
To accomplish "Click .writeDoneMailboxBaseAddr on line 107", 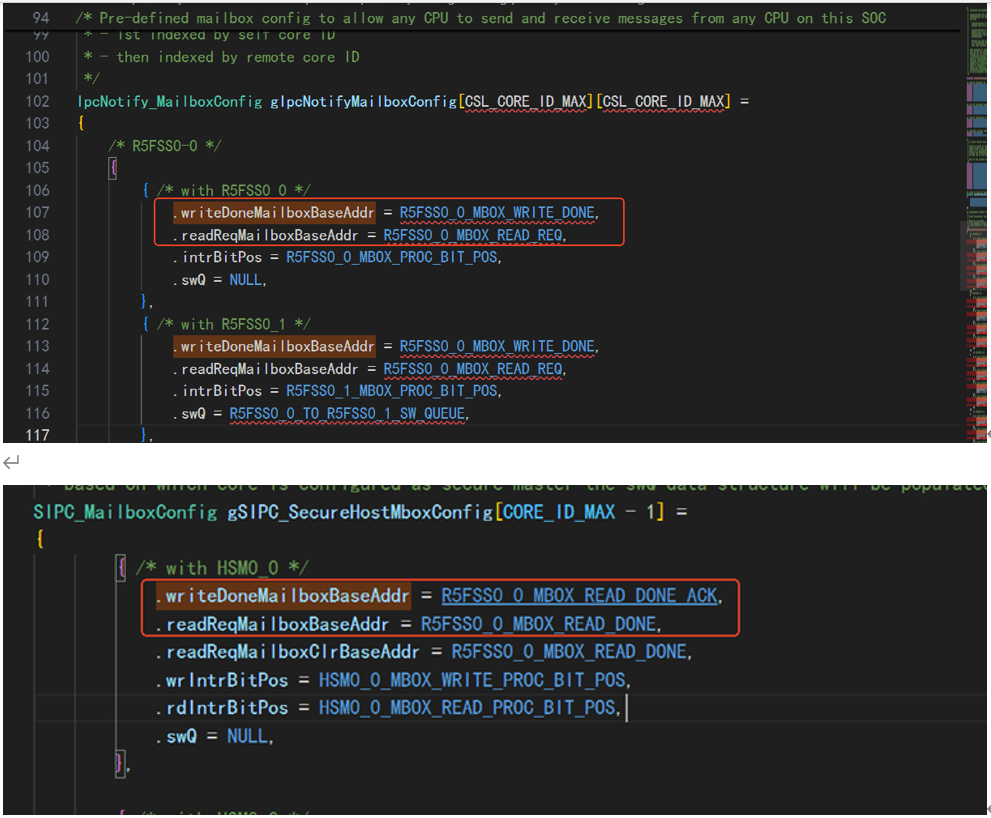I will tap(274, 213).
